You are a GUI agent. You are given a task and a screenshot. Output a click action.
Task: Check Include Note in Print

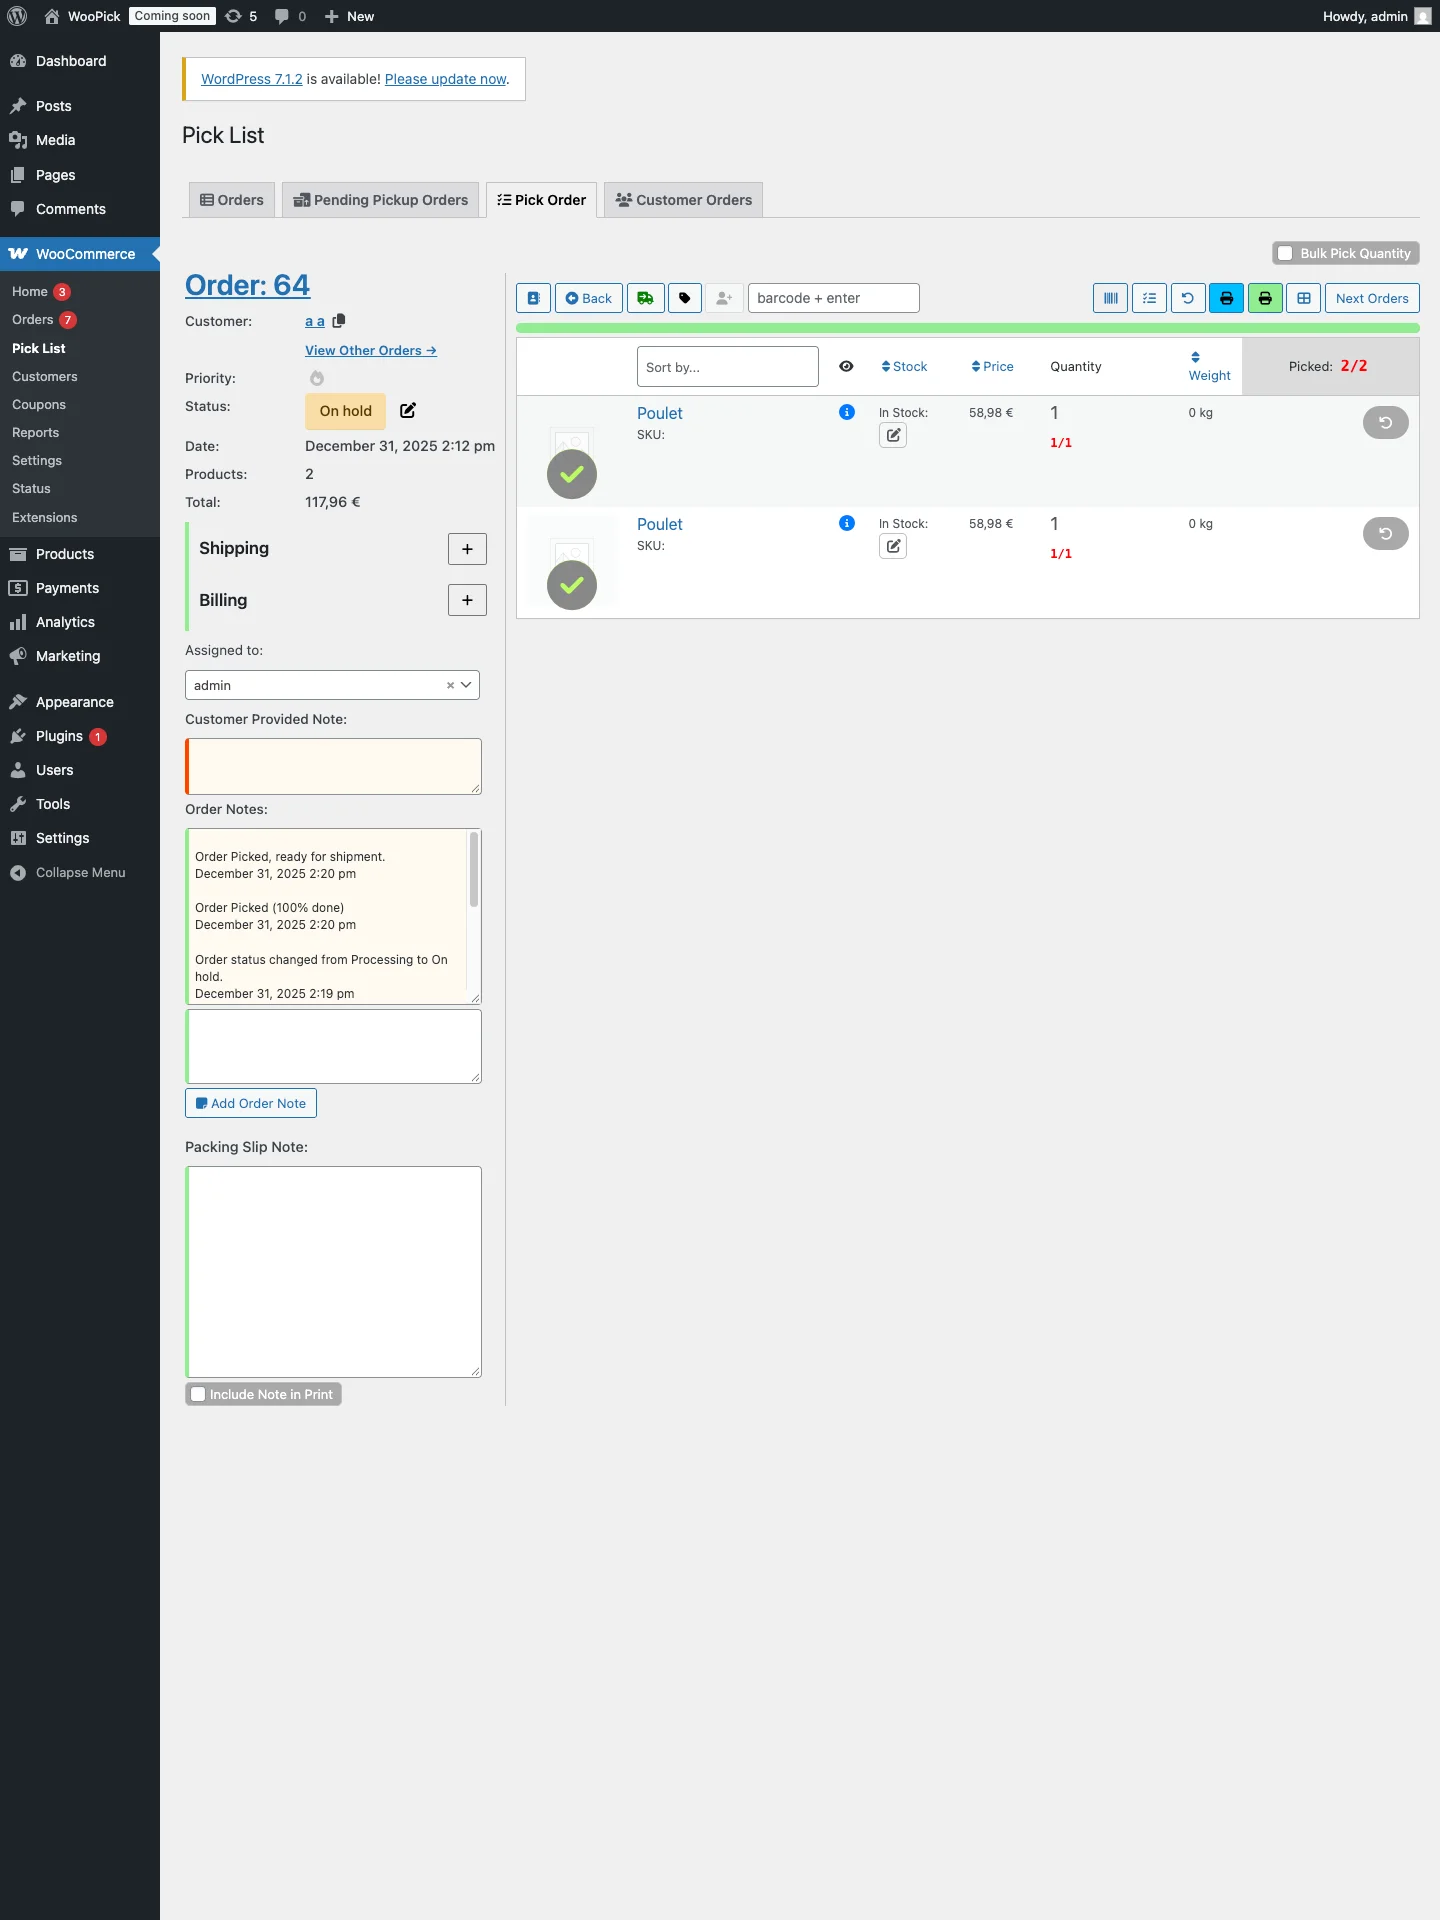198,1394
